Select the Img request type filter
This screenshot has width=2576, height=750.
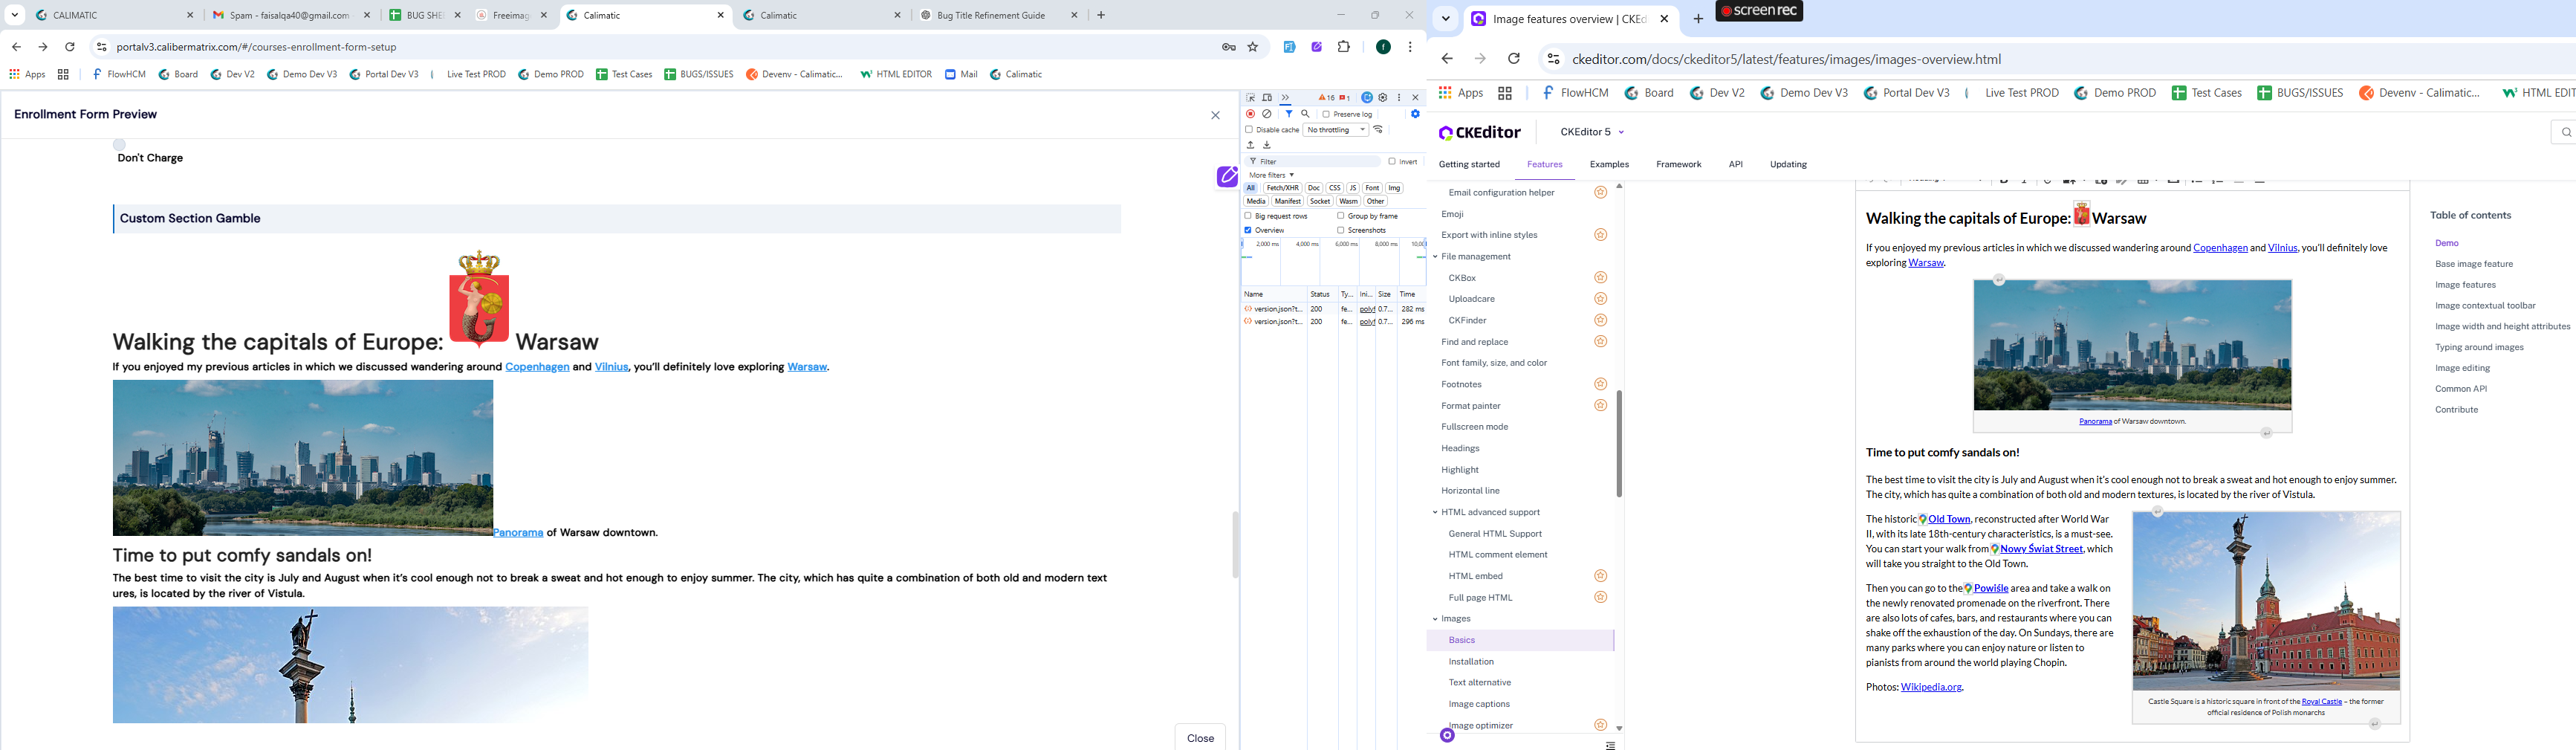[x=1394, y=188]
